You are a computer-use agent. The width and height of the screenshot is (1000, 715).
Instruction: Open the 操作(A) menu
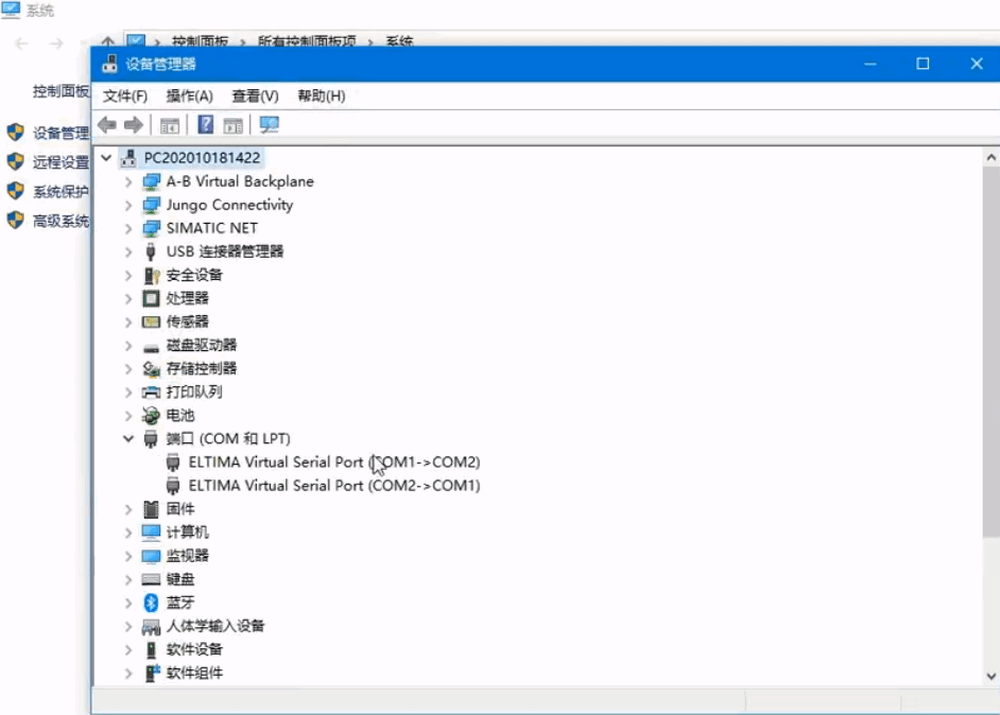point(189,96)
